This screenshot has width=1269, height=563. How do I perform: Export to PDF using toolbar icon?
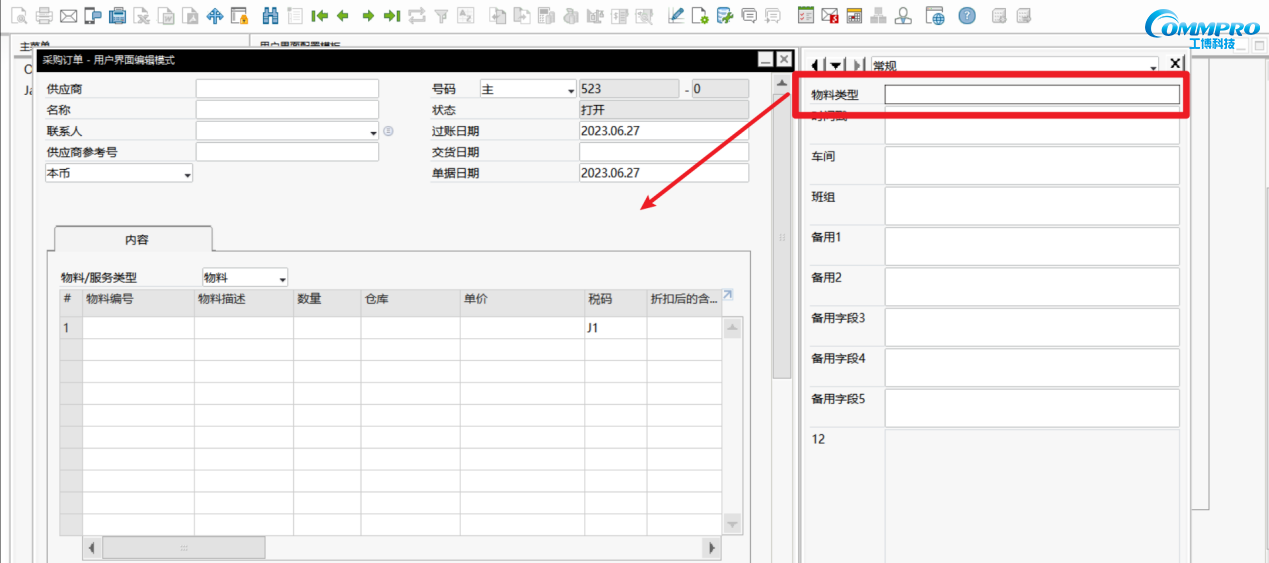pos(191,16)
